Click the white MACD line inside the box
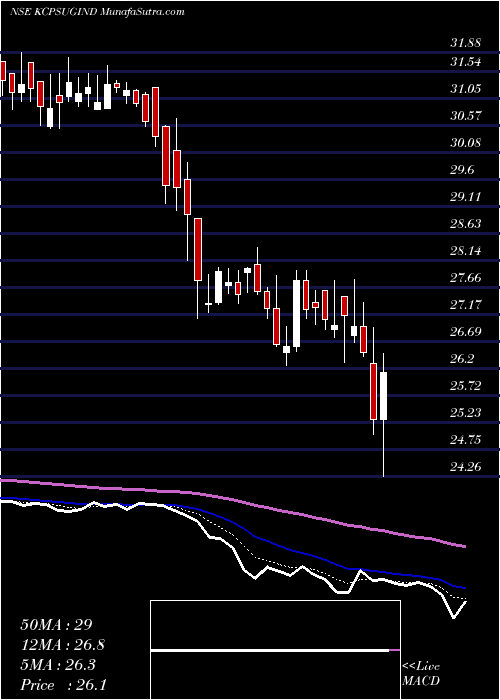This screenshot has height=700, width=500. [x=270, y=650]
